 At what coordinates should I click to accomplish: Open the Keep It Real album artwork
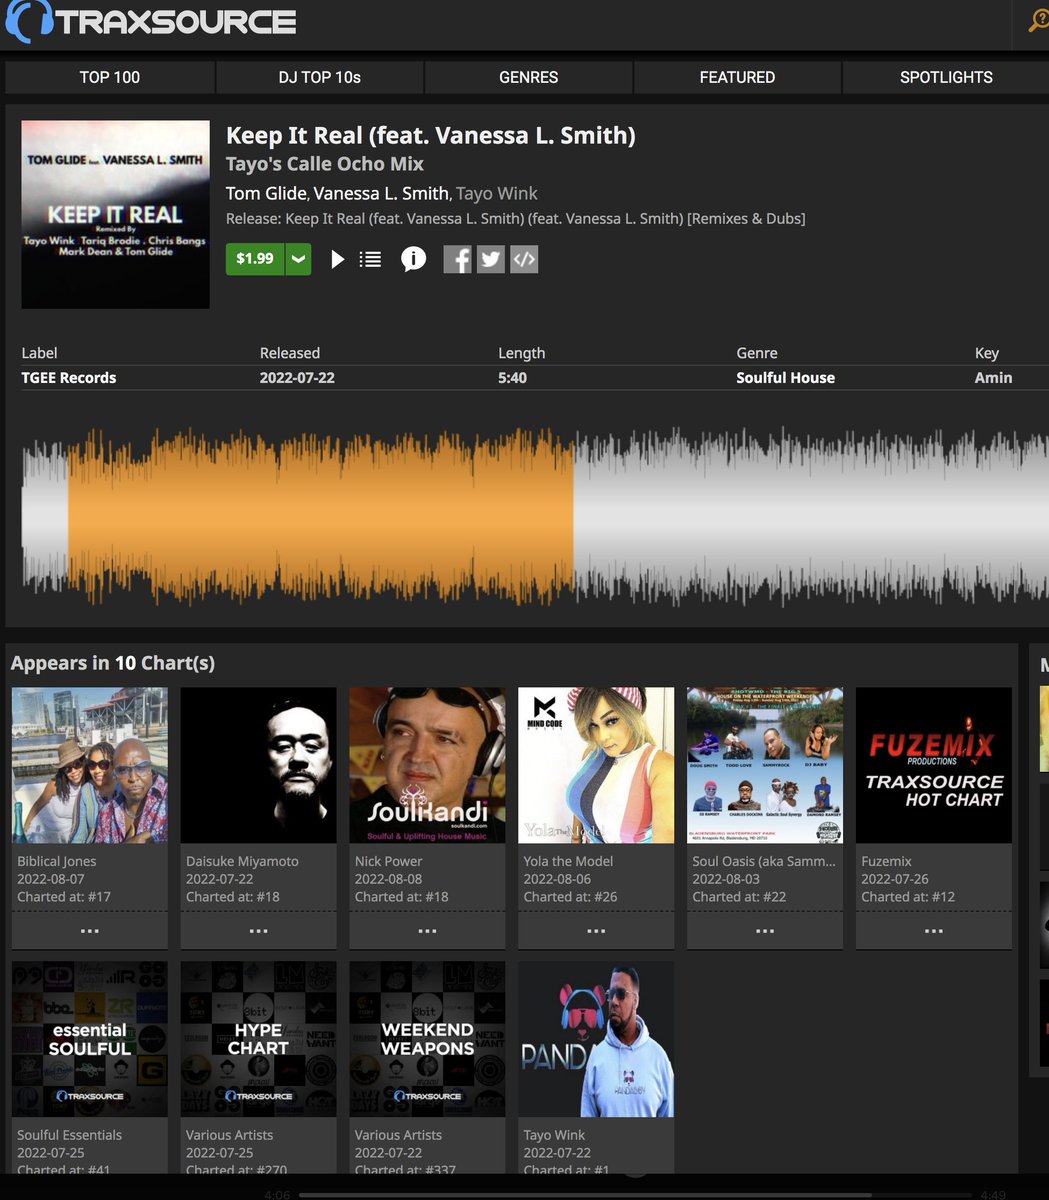tap(115, 214)
